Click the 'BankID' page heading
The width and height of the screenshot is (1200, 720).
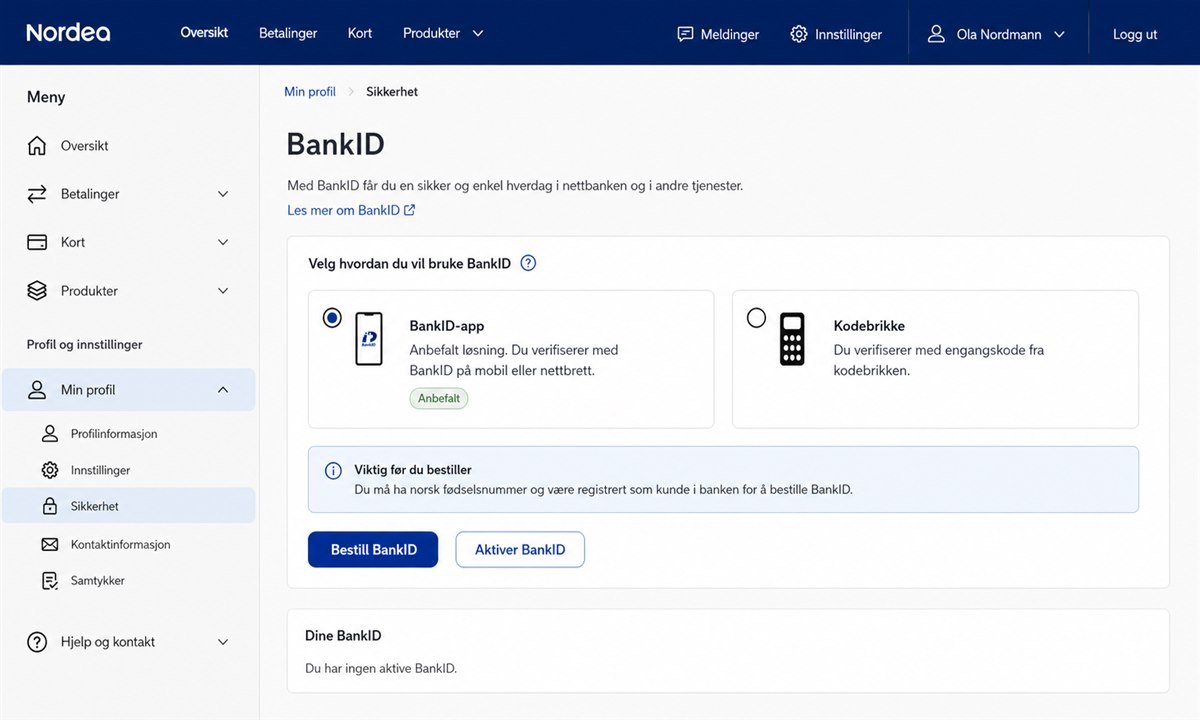[336, 144]
